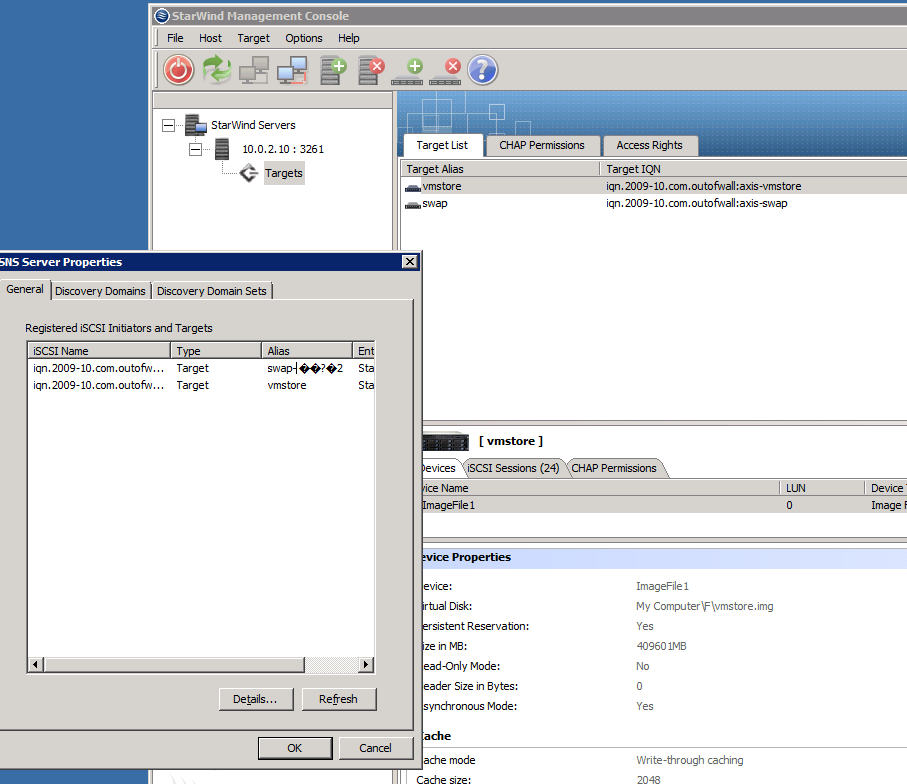Viewport: 907px width, 784px height.
Task: Click the green refresh arrows icon
Action: pyautogui.click(x=217, y=70)
